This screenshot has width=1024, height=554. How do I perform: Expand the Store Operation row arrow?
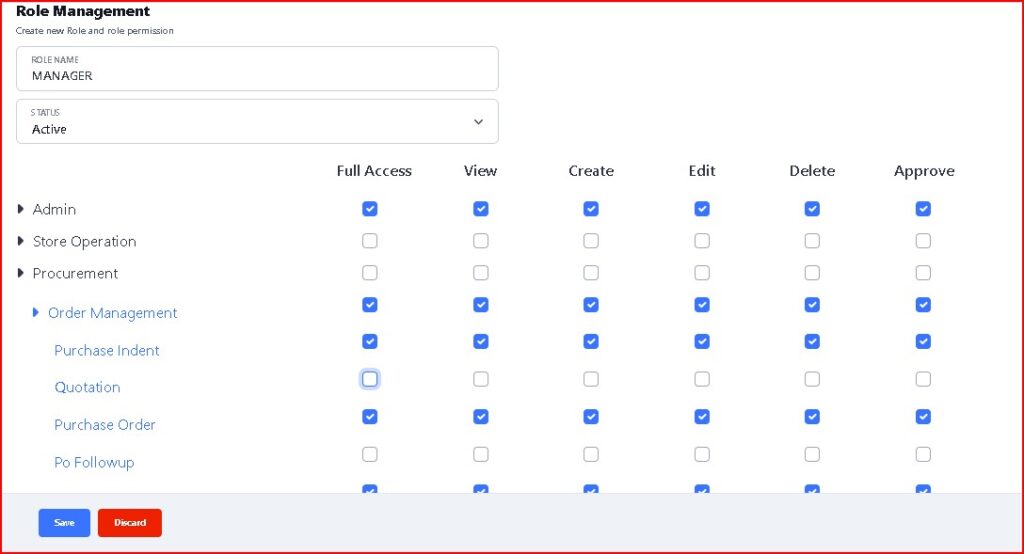(x=21, y=241)
